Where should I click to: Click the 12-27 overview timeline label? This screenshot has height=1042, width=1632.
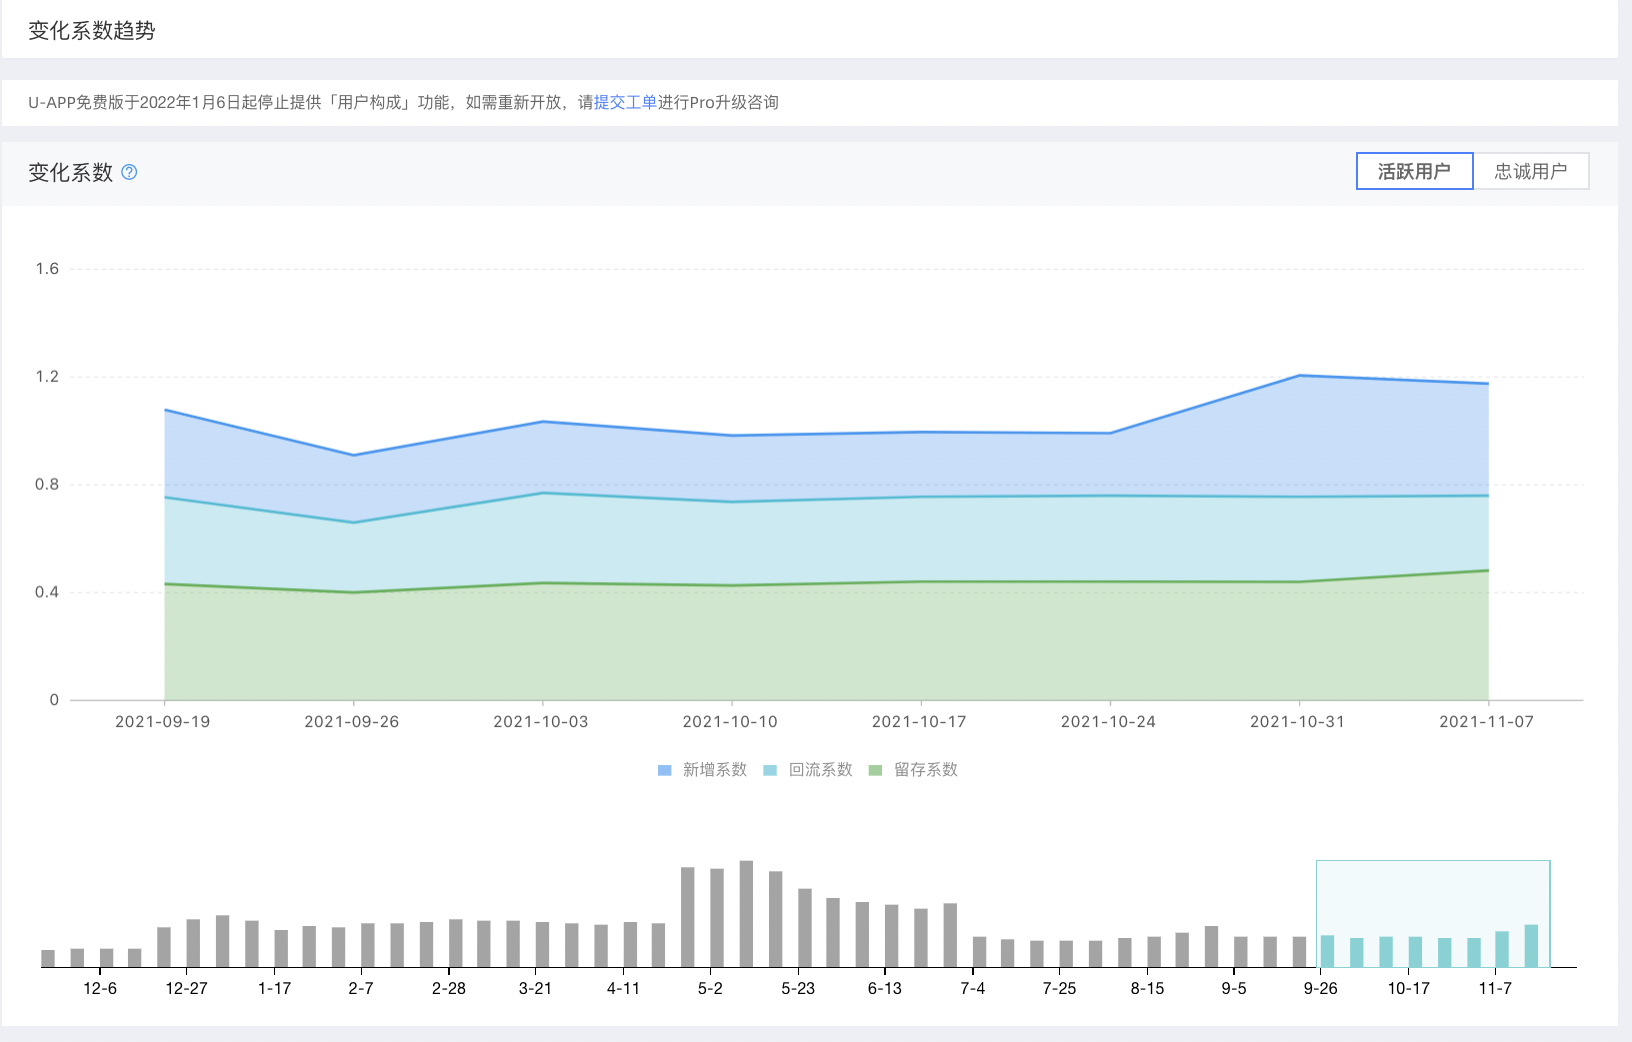[187, 989]
